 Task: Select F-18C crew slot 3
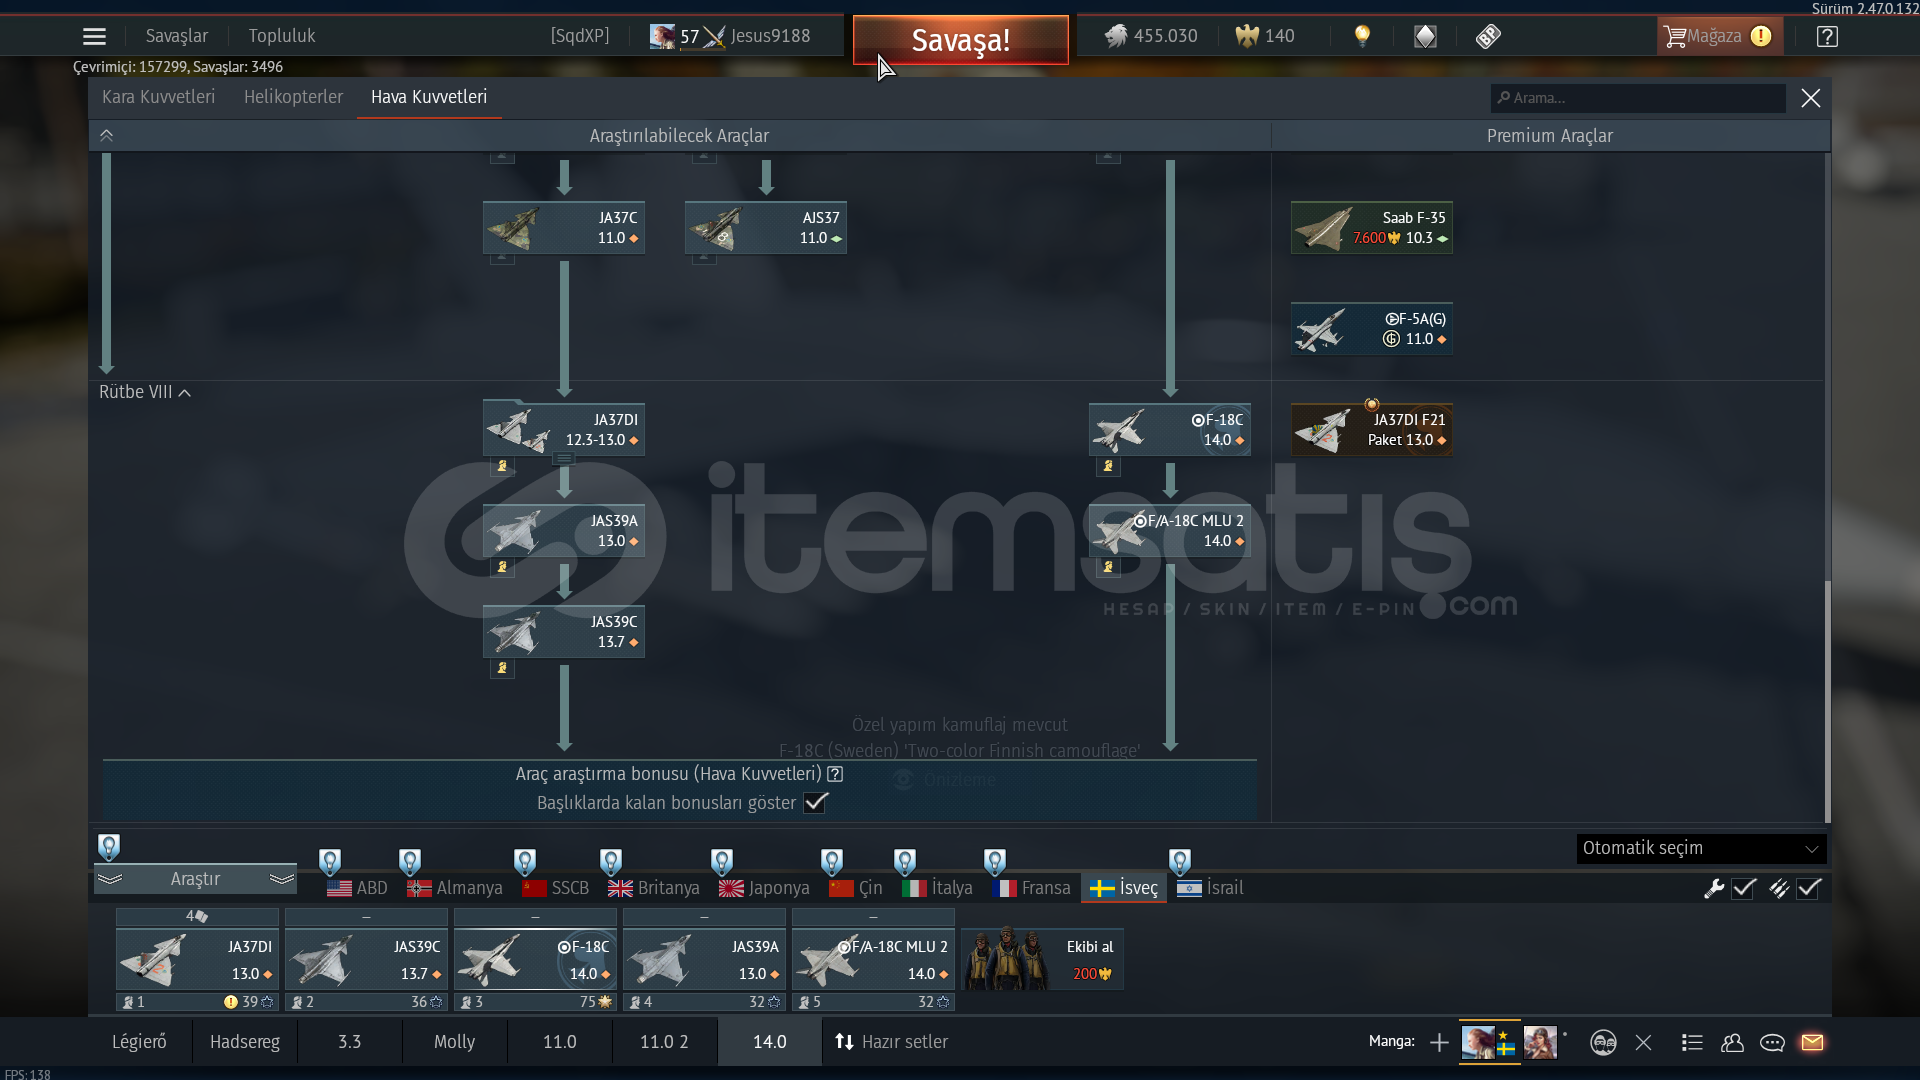pyautogui.click(x=535, y=960)
